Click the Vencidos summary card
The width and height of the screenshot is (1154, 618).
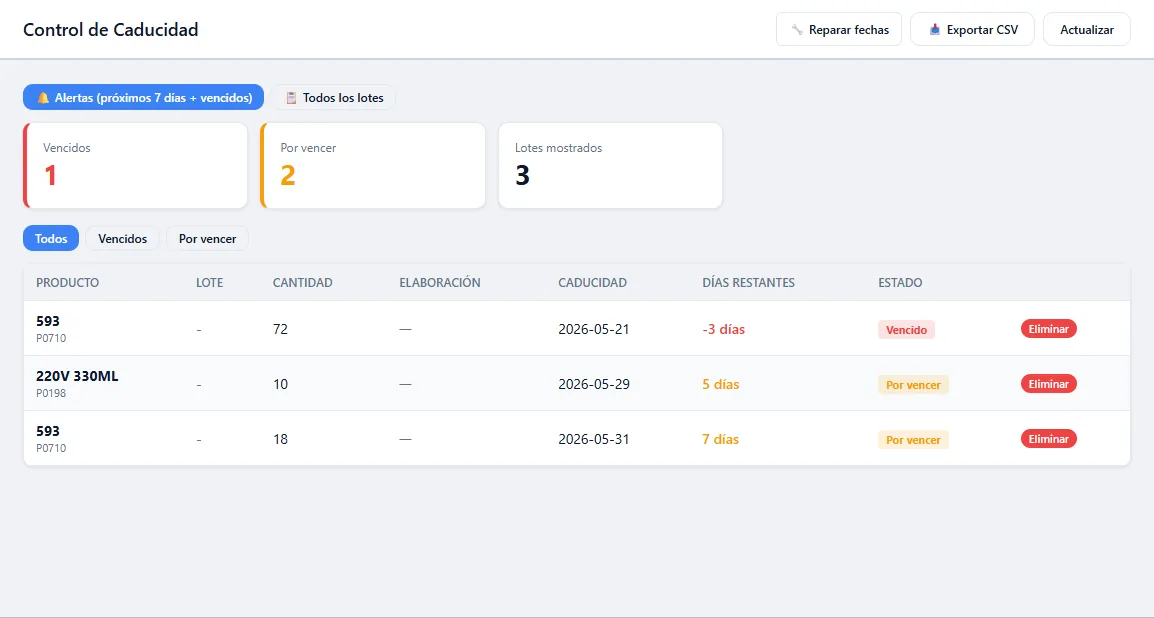pyautogui.click(x=135, y=166)
